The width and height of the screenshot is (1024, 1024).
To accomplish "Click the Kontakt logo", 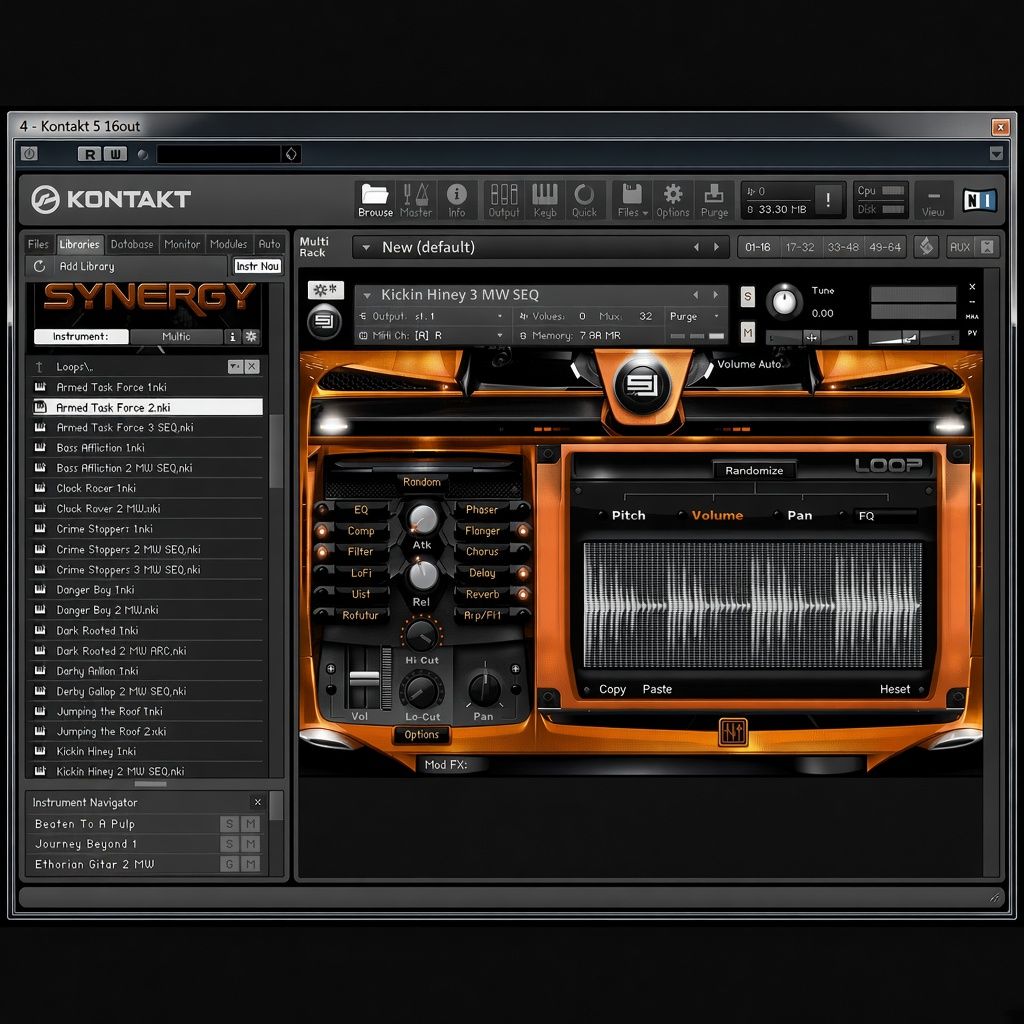I will [111, 199].
